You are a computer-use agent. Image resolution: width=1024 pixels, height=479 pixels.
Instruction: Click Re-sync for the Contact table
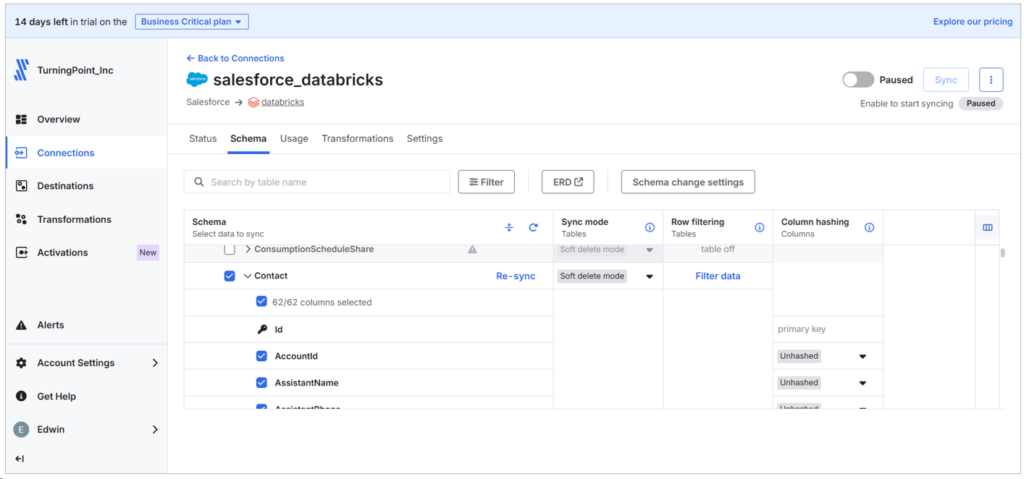(x=515, y=276)
